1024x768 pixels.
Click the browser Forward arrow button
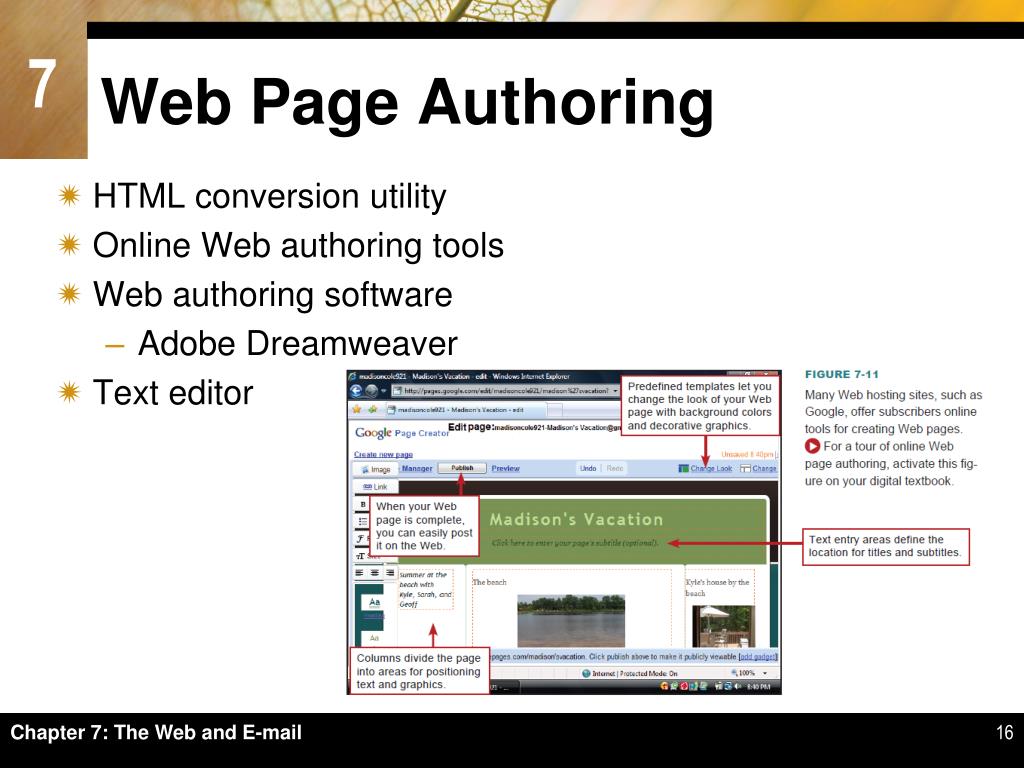pyautogui.click(x=371, y=391)
